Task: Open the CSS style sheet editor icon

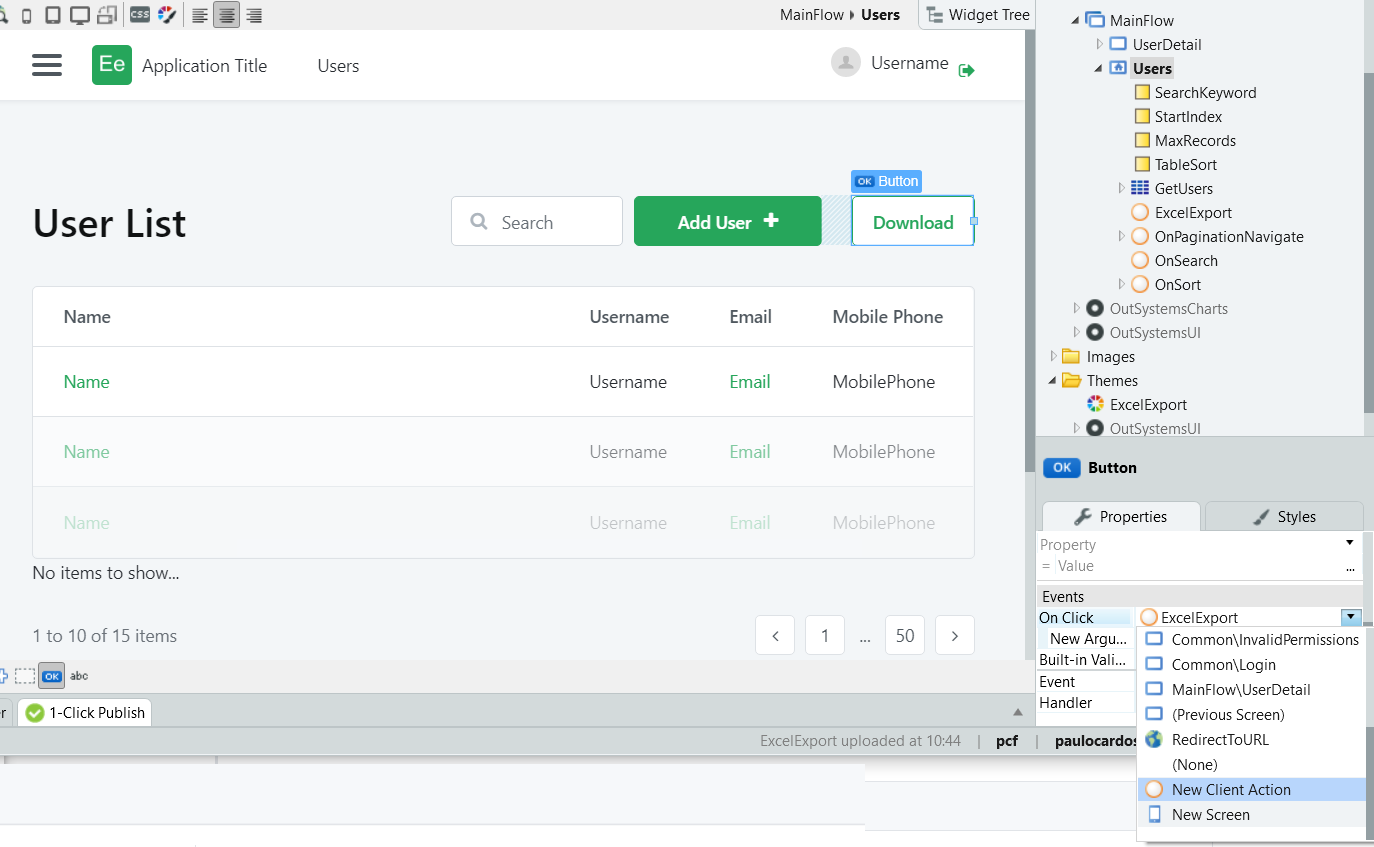Action: pyautogui.click(x=140, y=15)
